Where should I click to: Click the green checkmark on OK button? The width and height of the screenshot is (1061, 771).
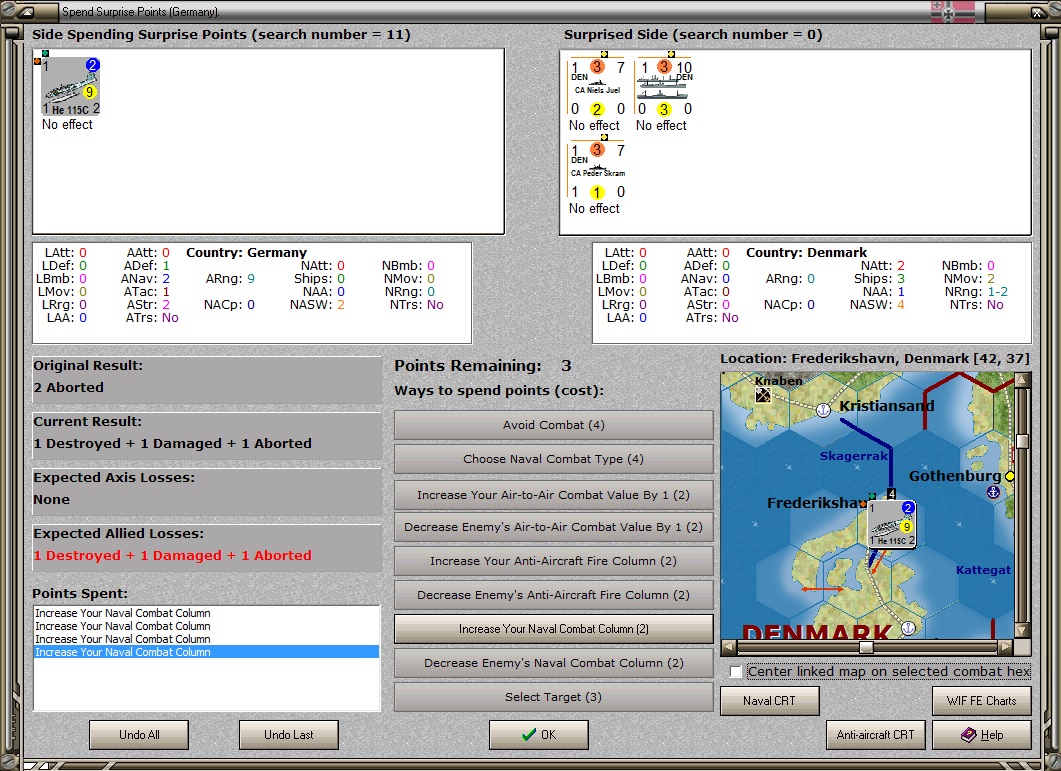point(529,734)
